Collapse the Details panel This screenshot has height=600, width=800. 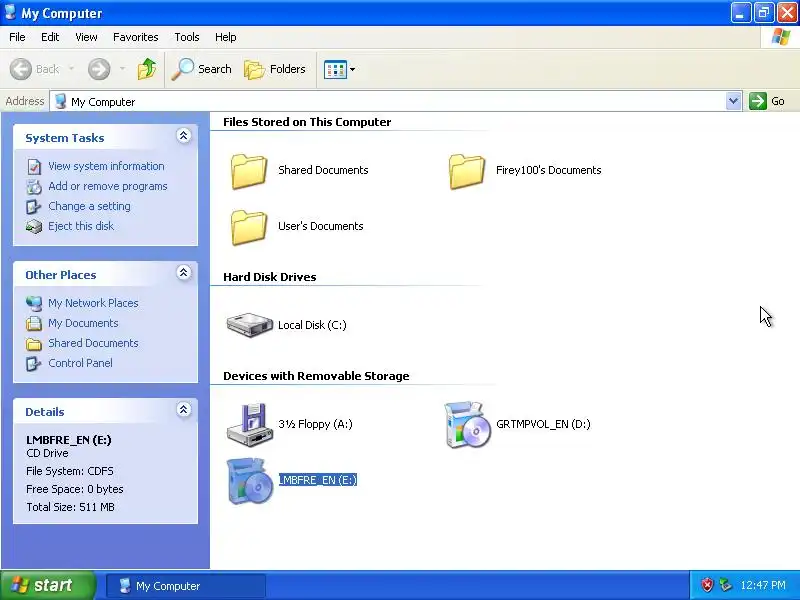pyautogui.click(x=184, y=410)
